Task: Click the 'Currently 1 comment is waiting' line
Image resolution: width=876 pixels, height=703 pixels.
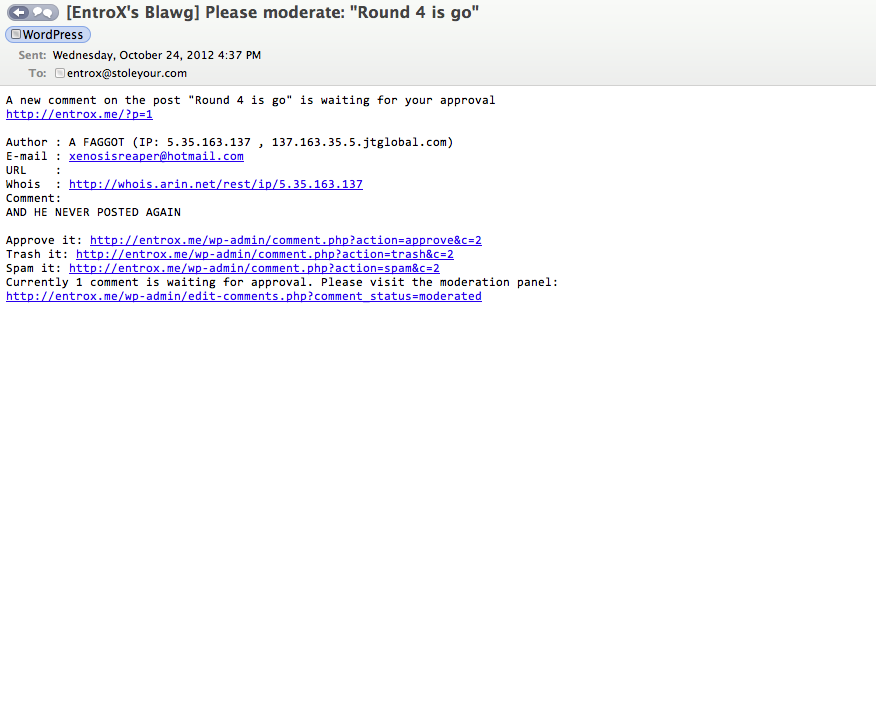Action: click(282, 282)
